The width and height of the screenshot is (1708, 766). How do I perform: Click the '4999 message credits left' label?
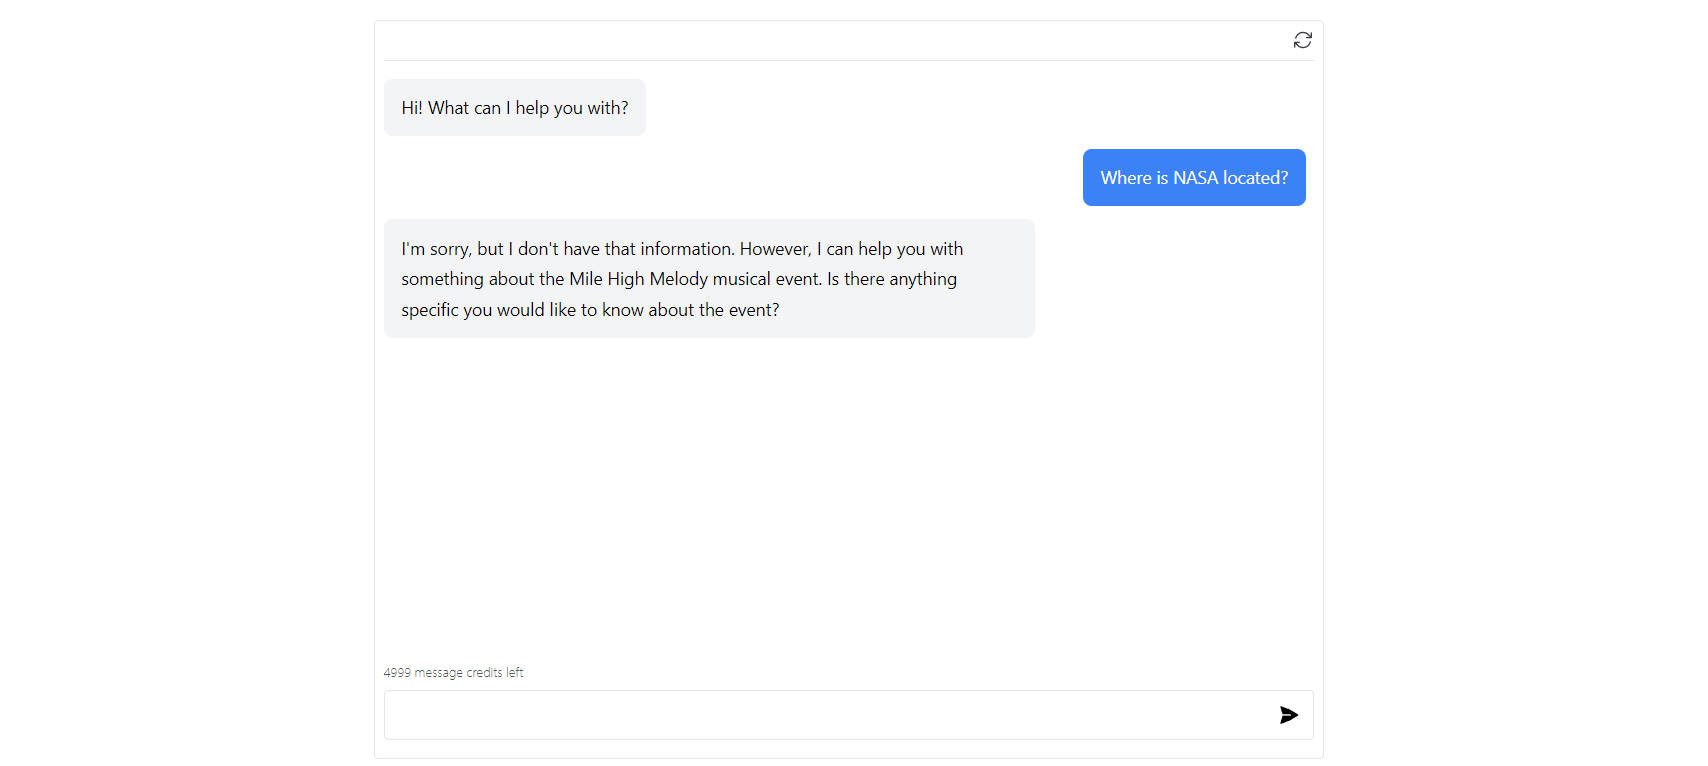[455, 672]
